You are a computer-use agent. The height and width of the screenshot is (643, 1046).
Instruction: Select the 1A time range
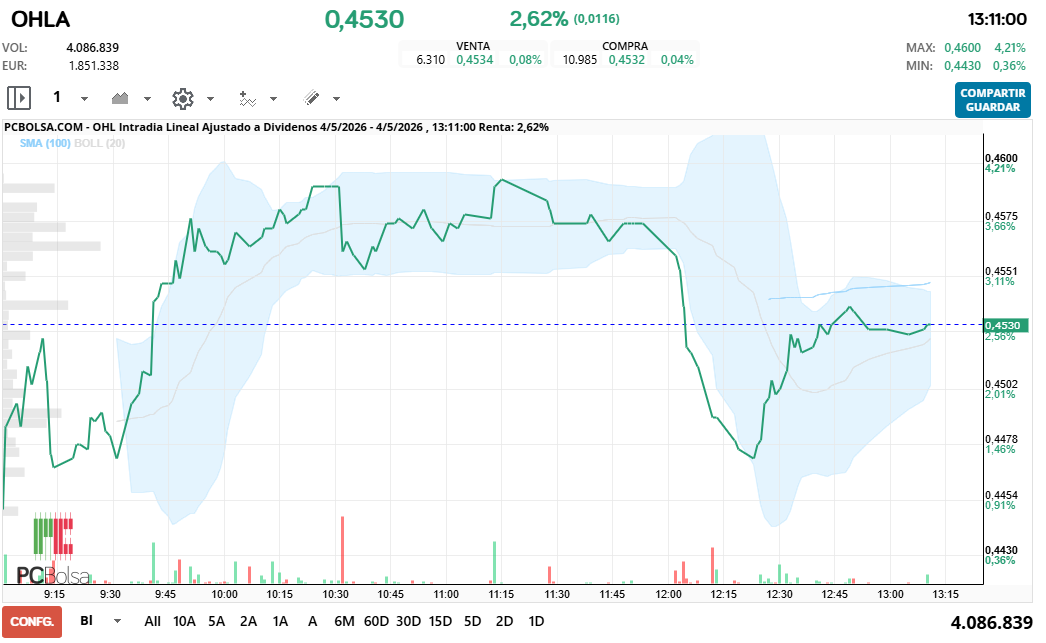click(280, 622)
